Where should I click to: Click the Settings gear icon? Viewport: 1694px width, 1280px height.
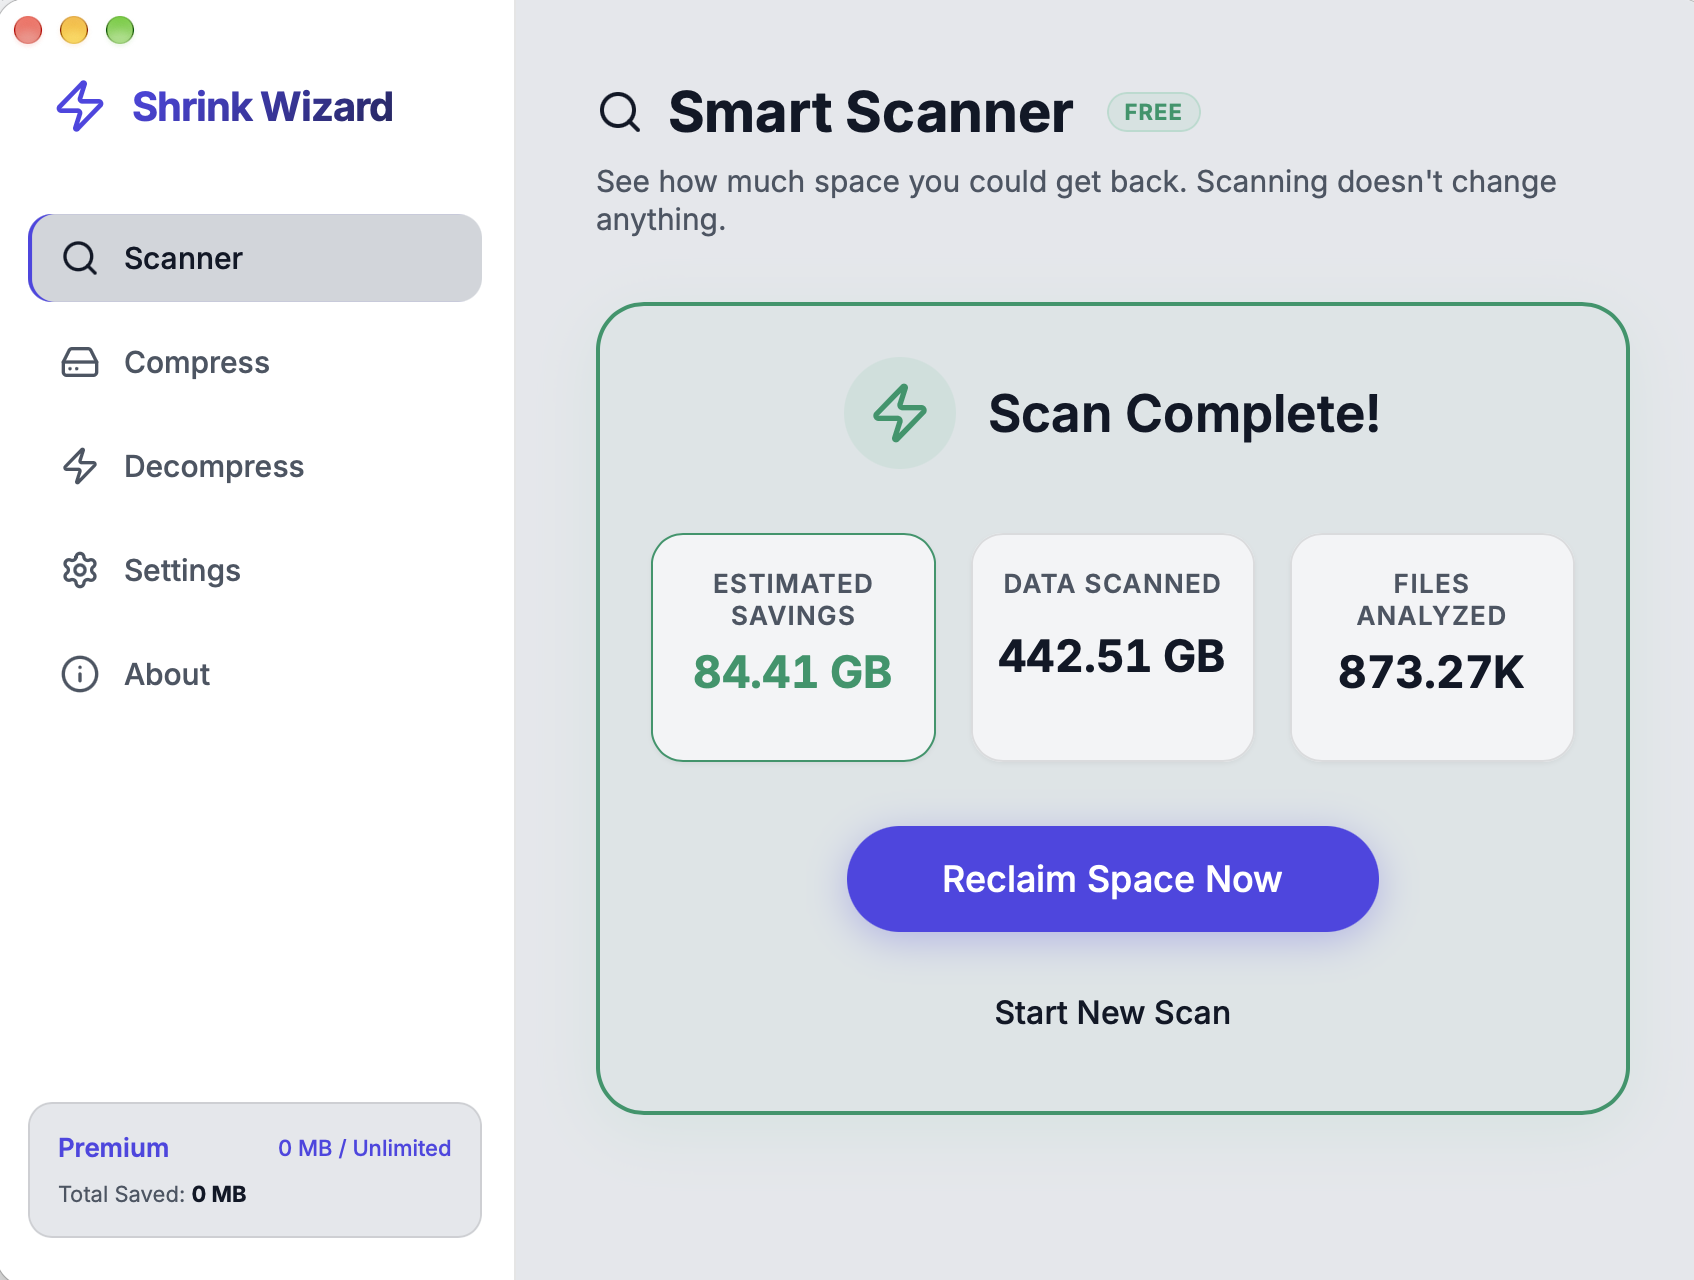(80, 570)
